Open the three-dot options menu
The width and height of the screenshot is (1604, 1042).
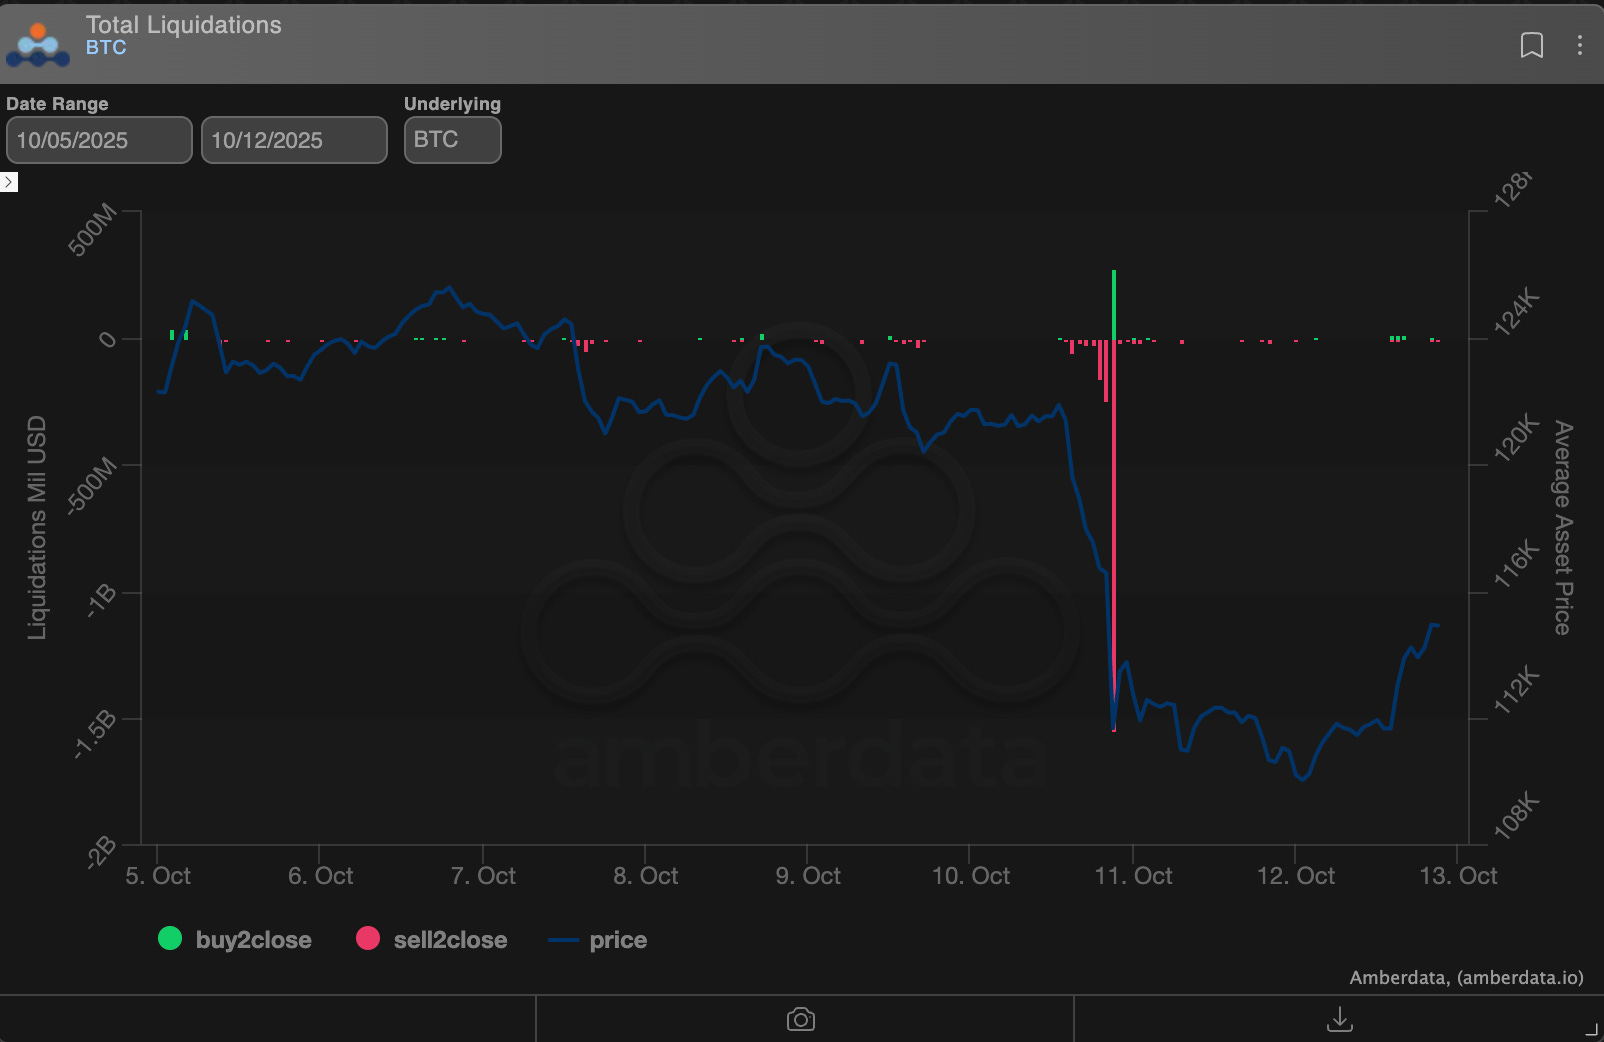pos(1579,45)
